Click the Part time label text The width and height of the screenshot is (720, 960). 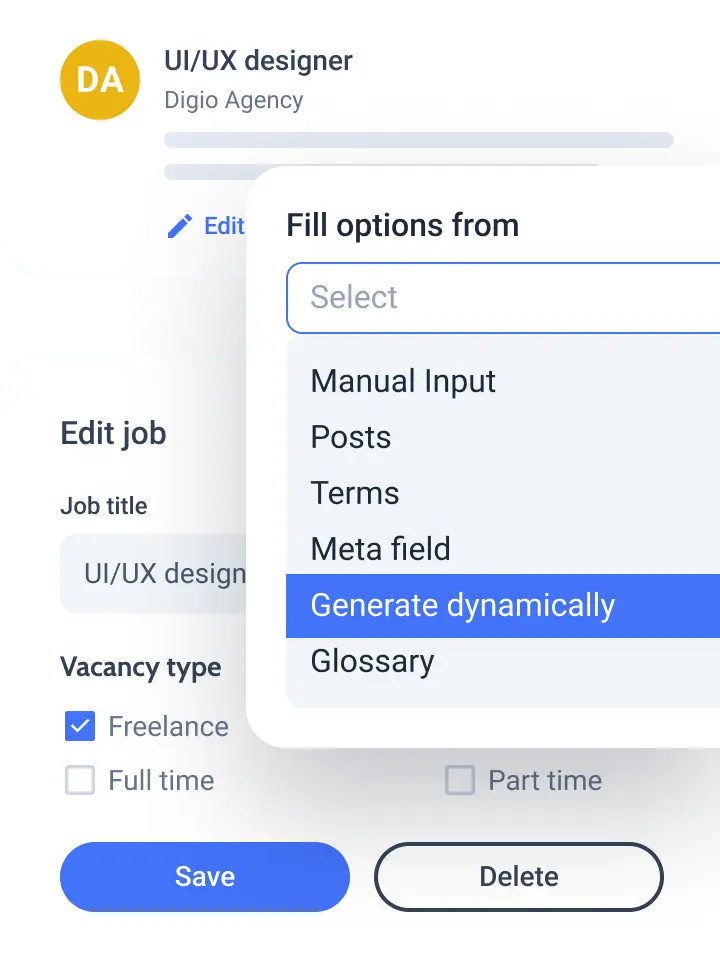[545, 780]
